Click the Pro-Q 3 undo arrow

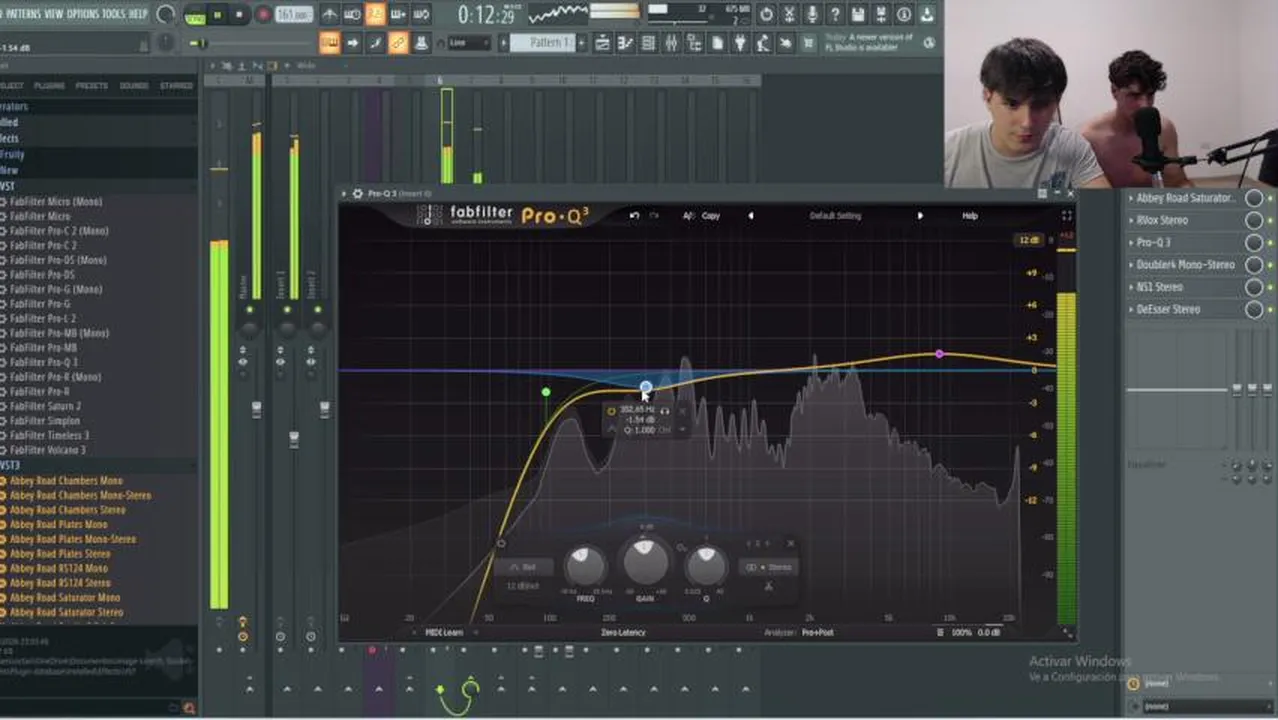(x=634, y=216)
